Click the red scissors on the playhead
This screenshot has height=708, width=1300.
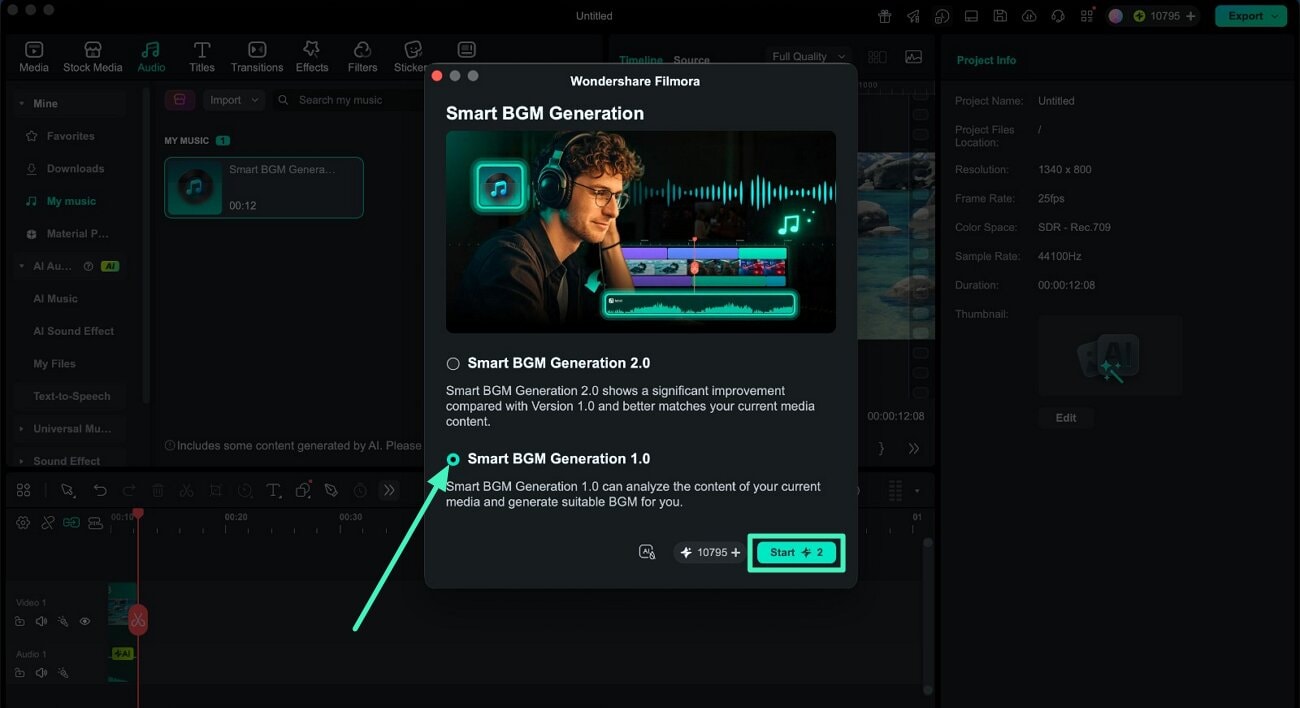138,620
